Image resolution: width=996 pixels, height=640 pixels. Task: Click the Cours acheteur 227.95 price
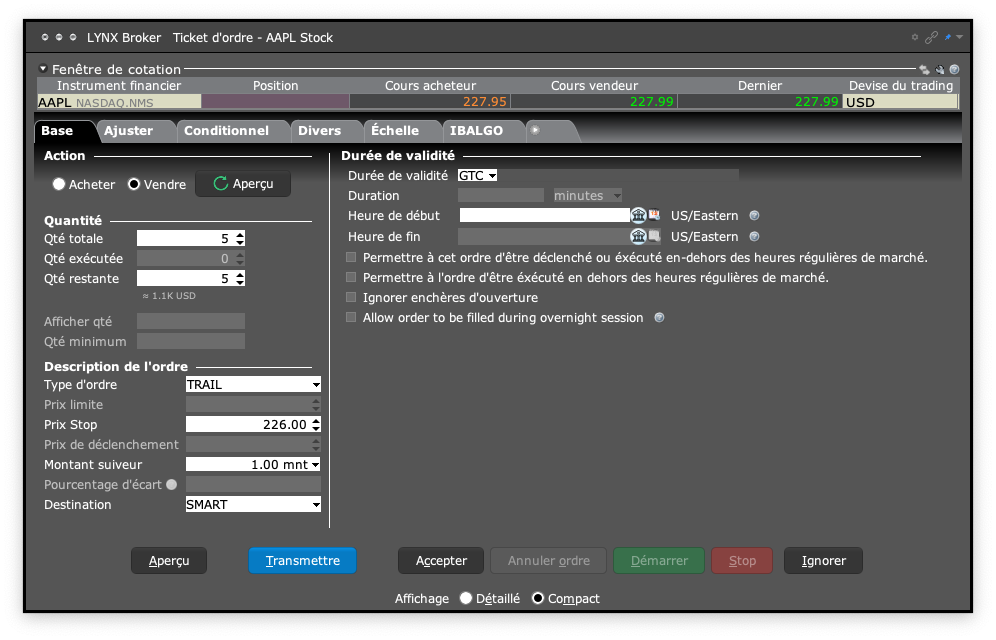[430, 102]
